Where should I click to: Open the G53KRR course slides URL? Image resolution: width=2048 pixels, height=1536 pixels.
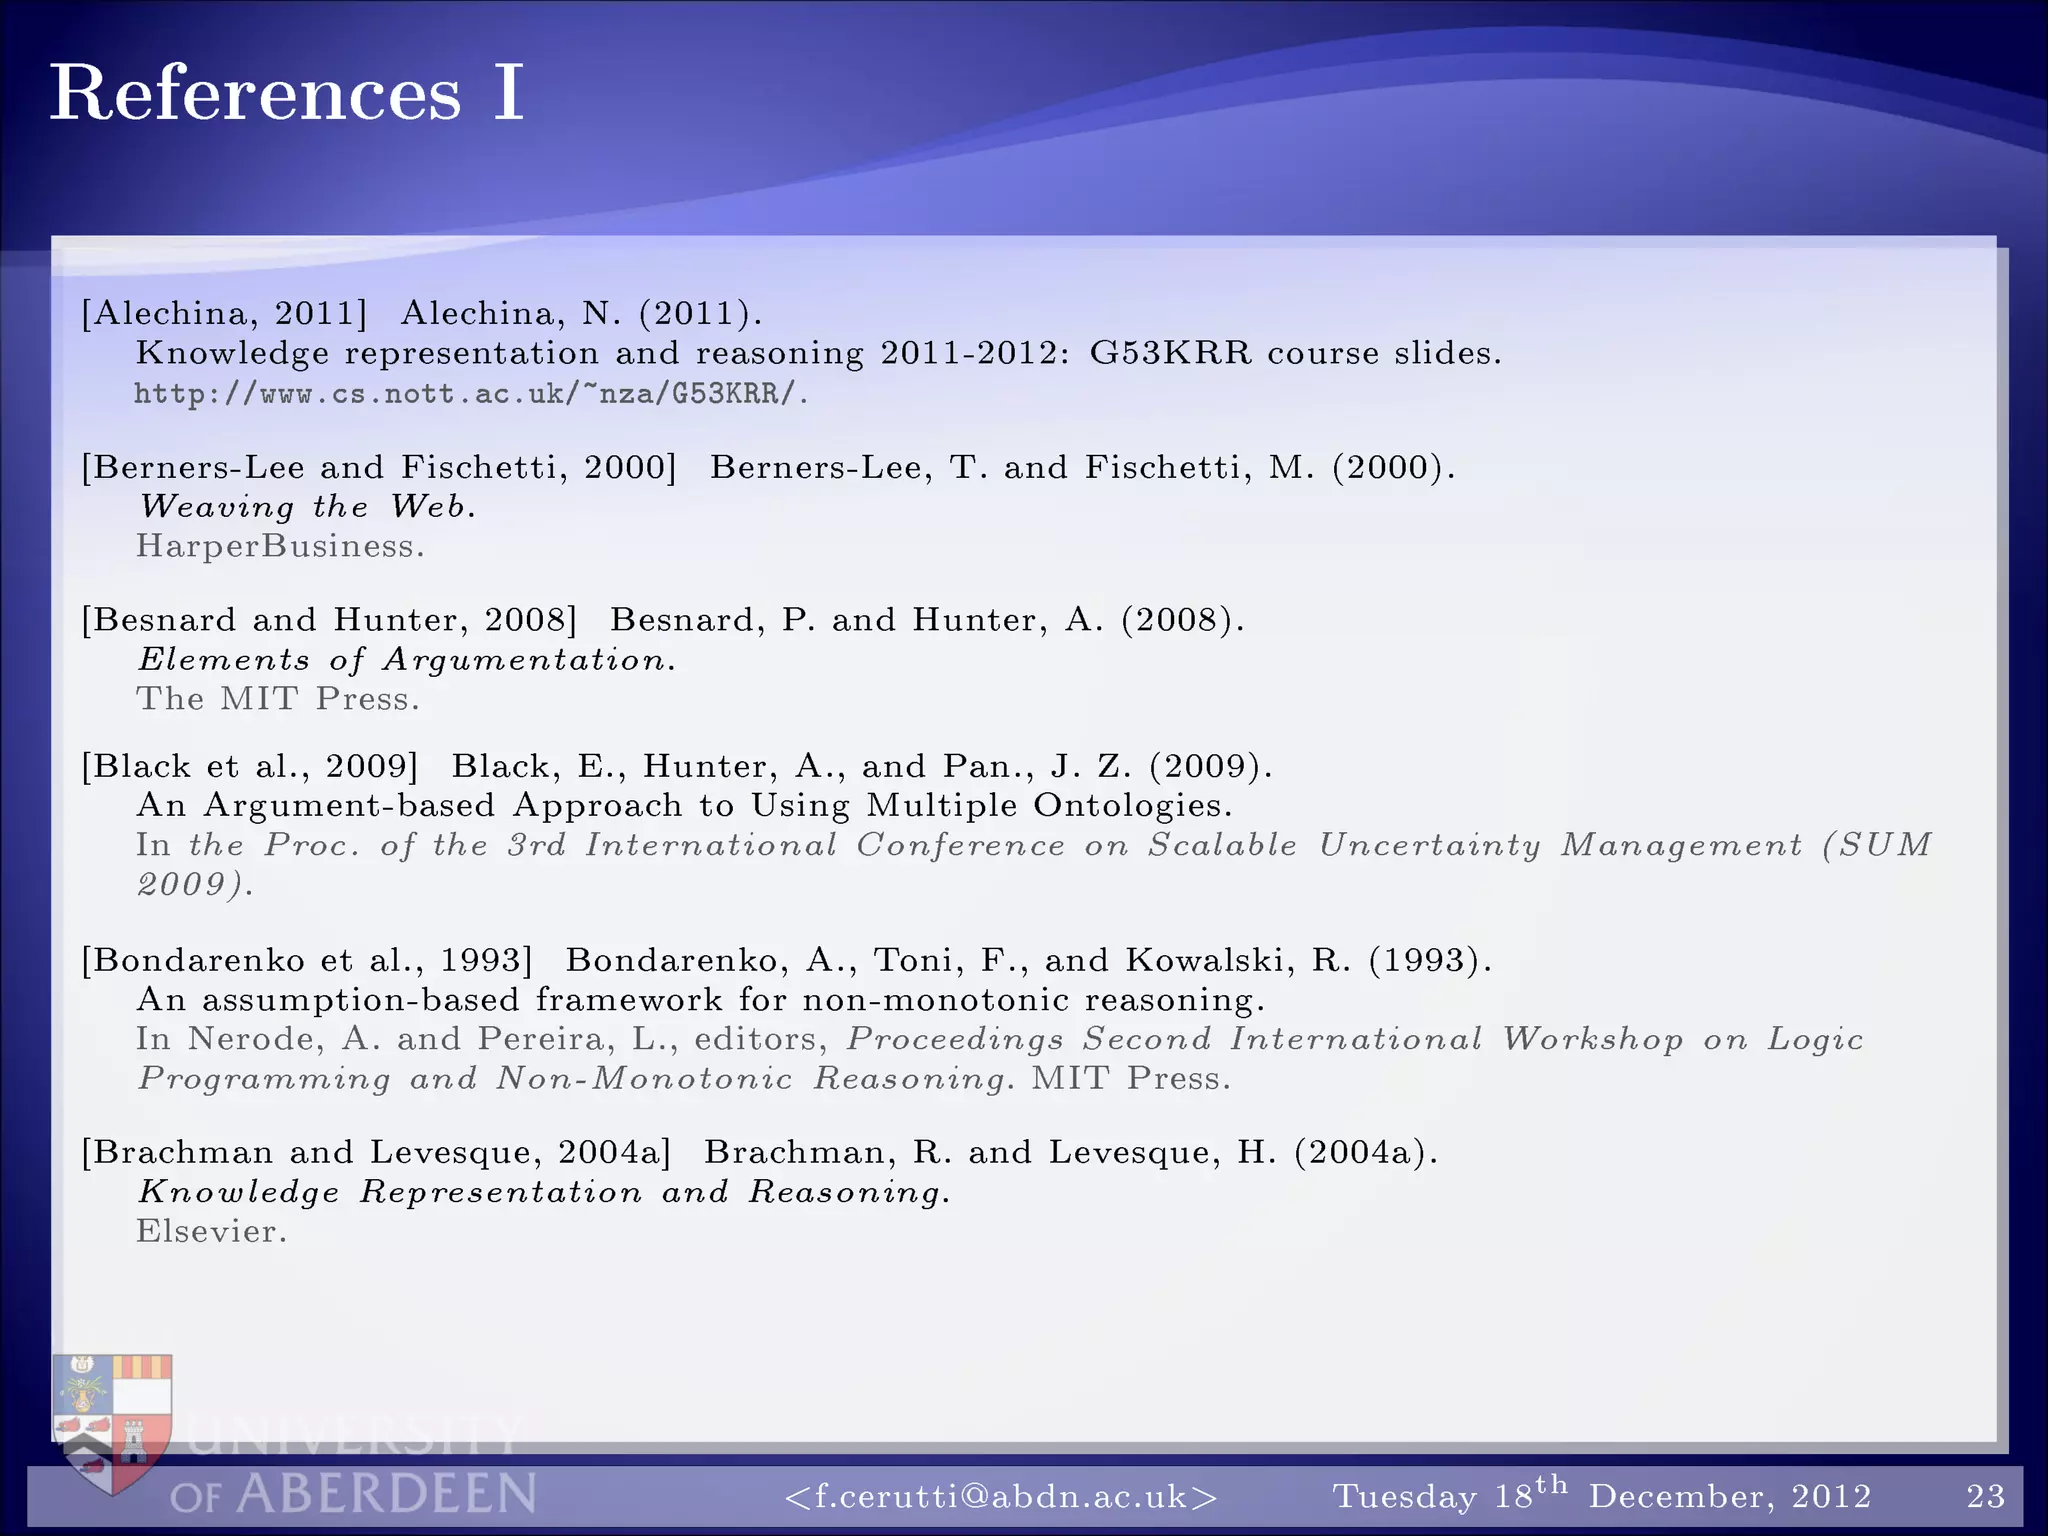[471, 394]
